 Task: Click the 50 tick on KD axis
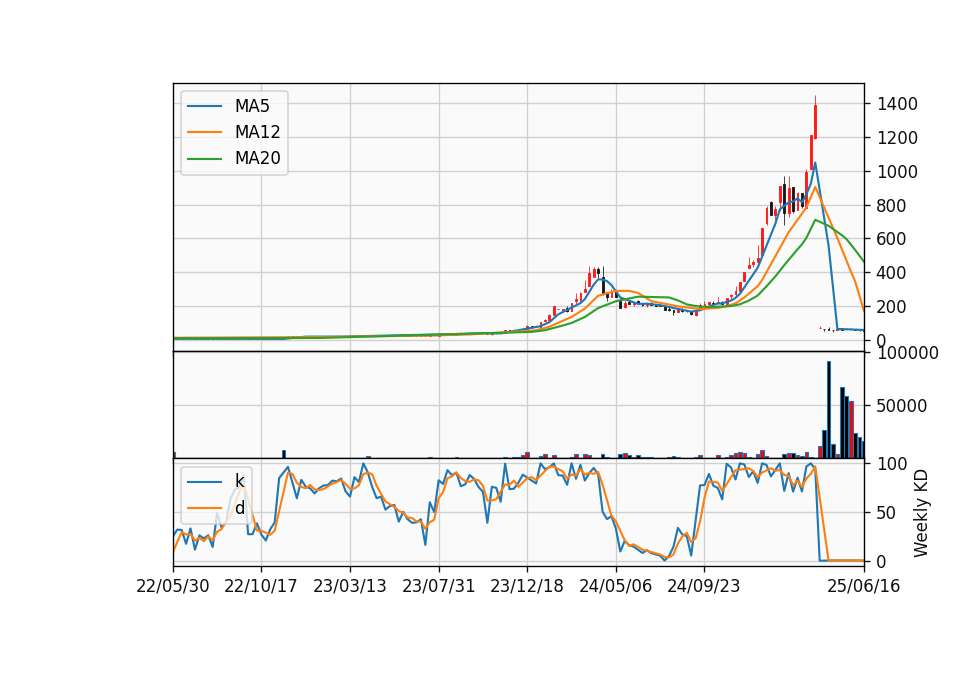[x=887, y=513]
